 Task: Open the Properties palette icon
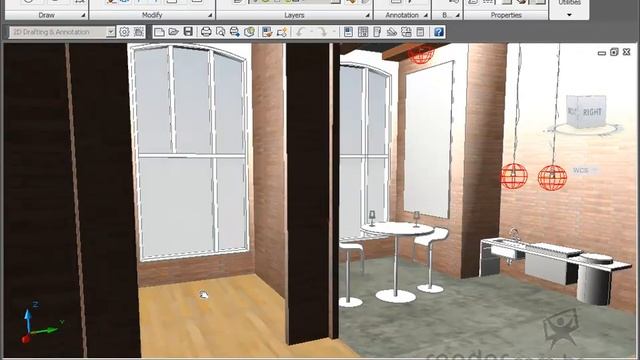pos(348,32)
